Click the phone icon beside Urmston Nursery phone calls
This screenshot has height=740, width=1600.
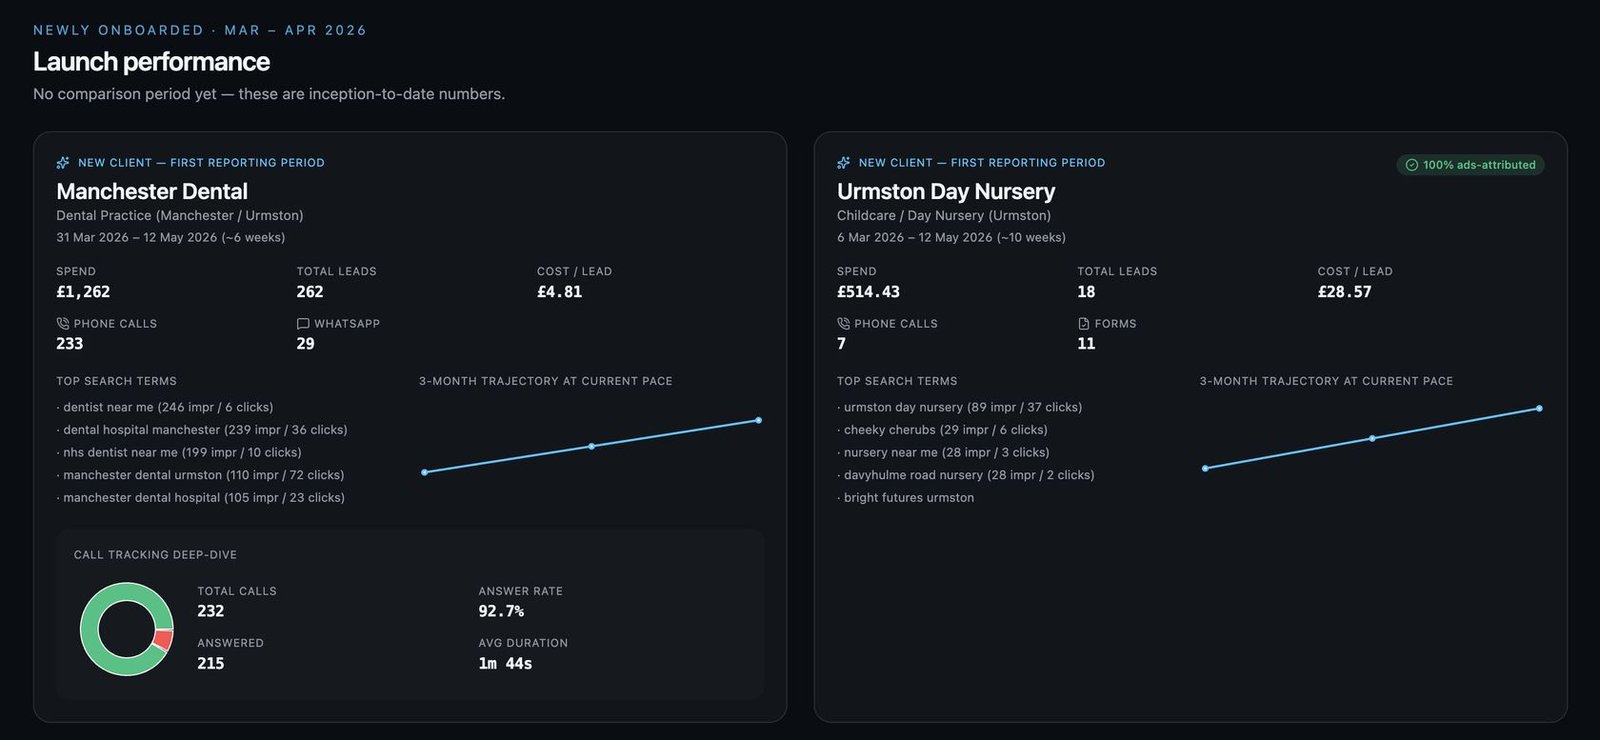[x=844, y=324]
